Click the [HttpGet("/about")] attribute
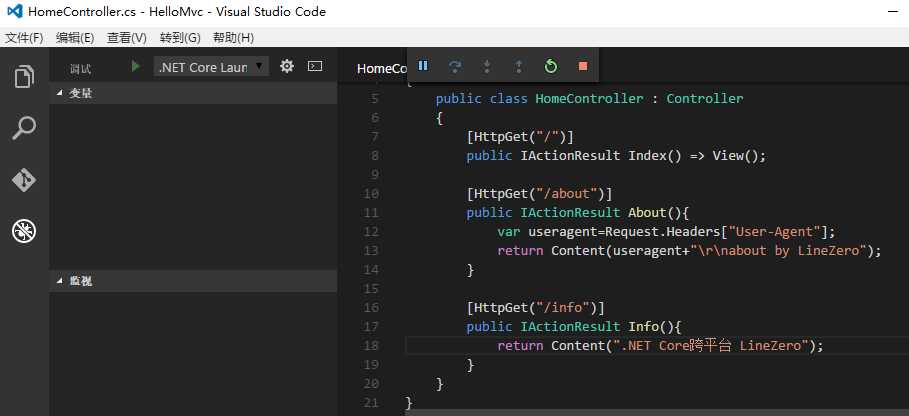This screenshot has width=909, height=416. (539, 193)
